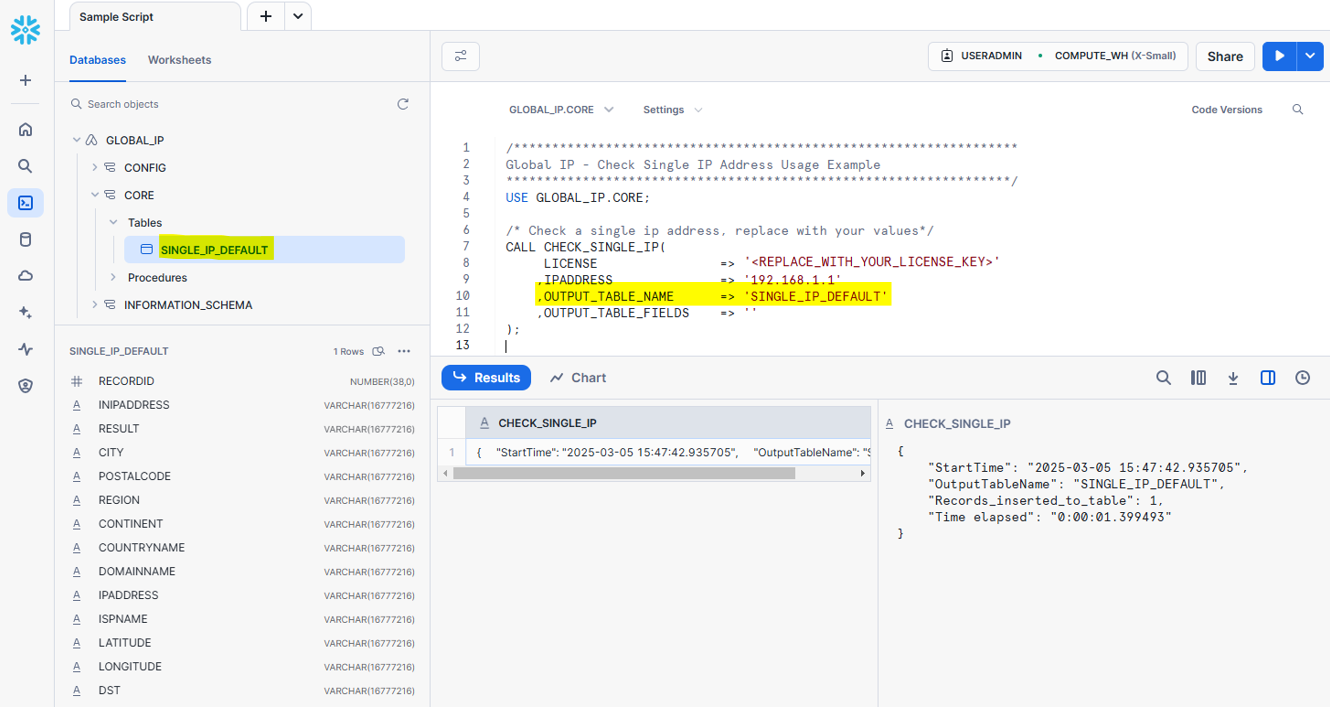Select the first result row cell
The width and height of the screenshot is (1330, 711).
tap(670, 452)
